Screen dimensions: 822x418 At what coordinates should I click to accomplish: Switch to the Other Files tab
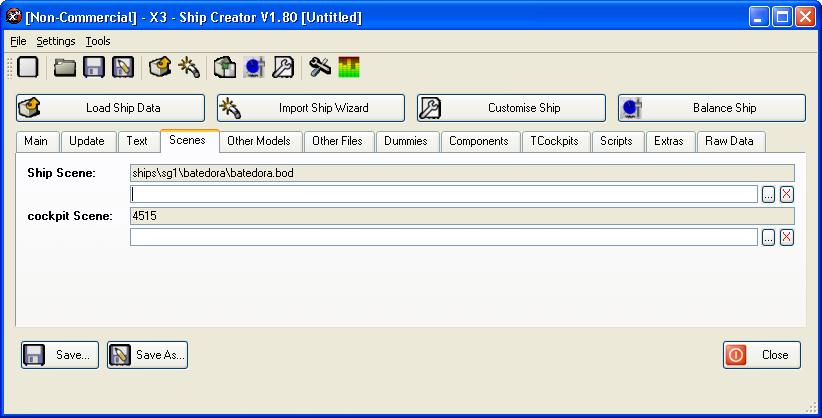coord(337,141)
